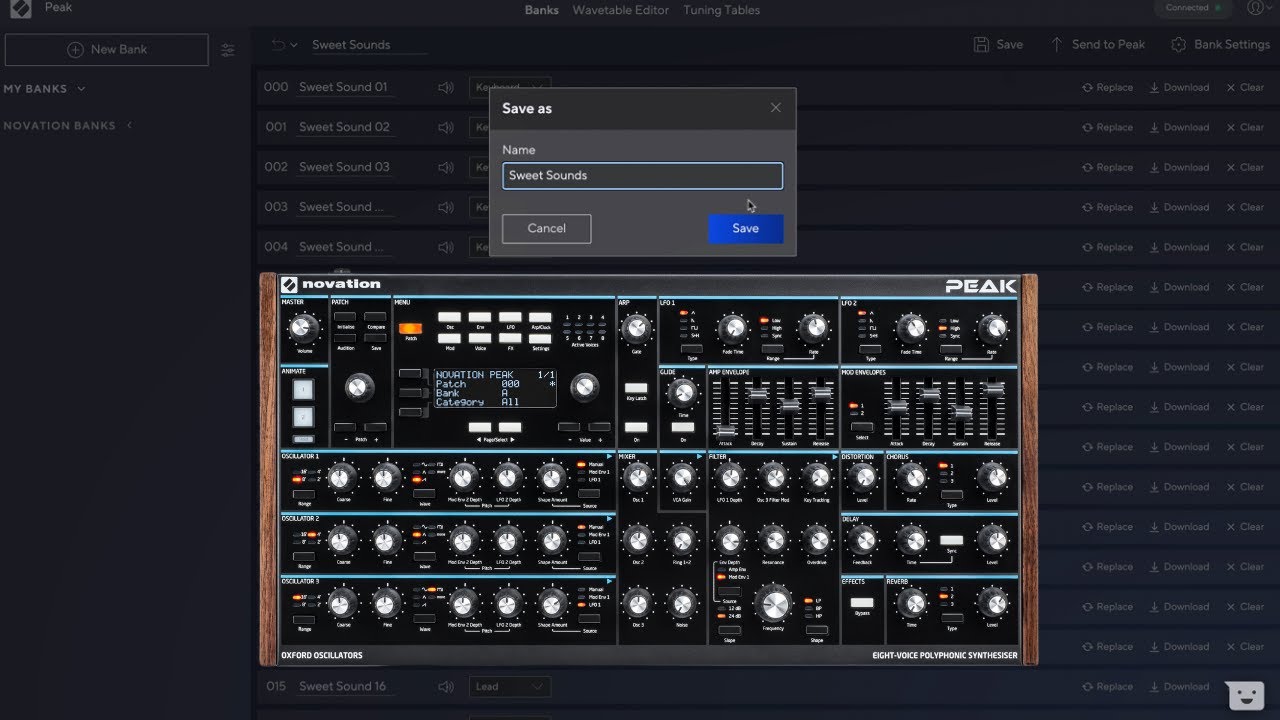Replace the patch in Sweet Sound 03 row
The width and height of the screenshot is (1280, 720).
click(x=1107, y=168)
